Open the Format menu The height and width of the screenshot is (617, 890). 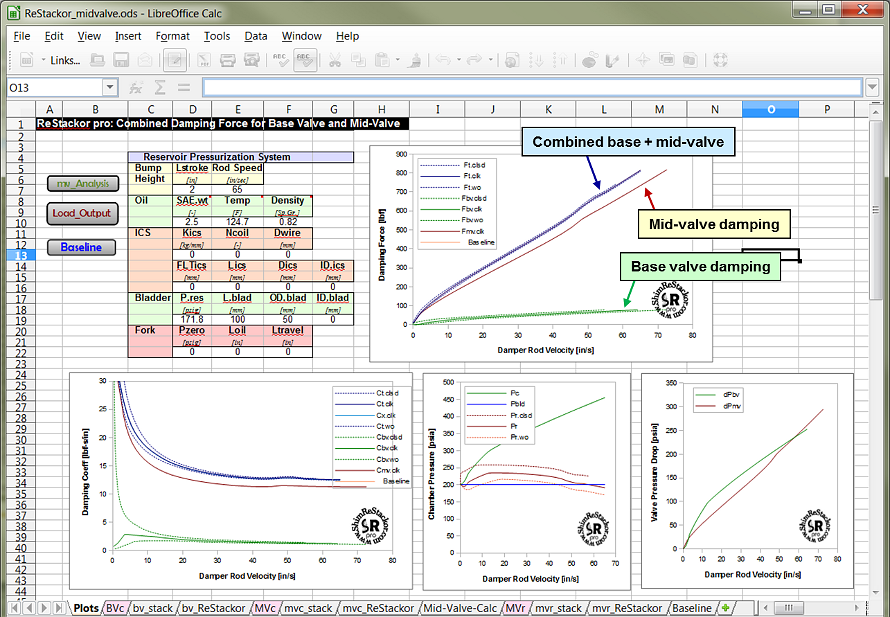[x=173, y=36]
